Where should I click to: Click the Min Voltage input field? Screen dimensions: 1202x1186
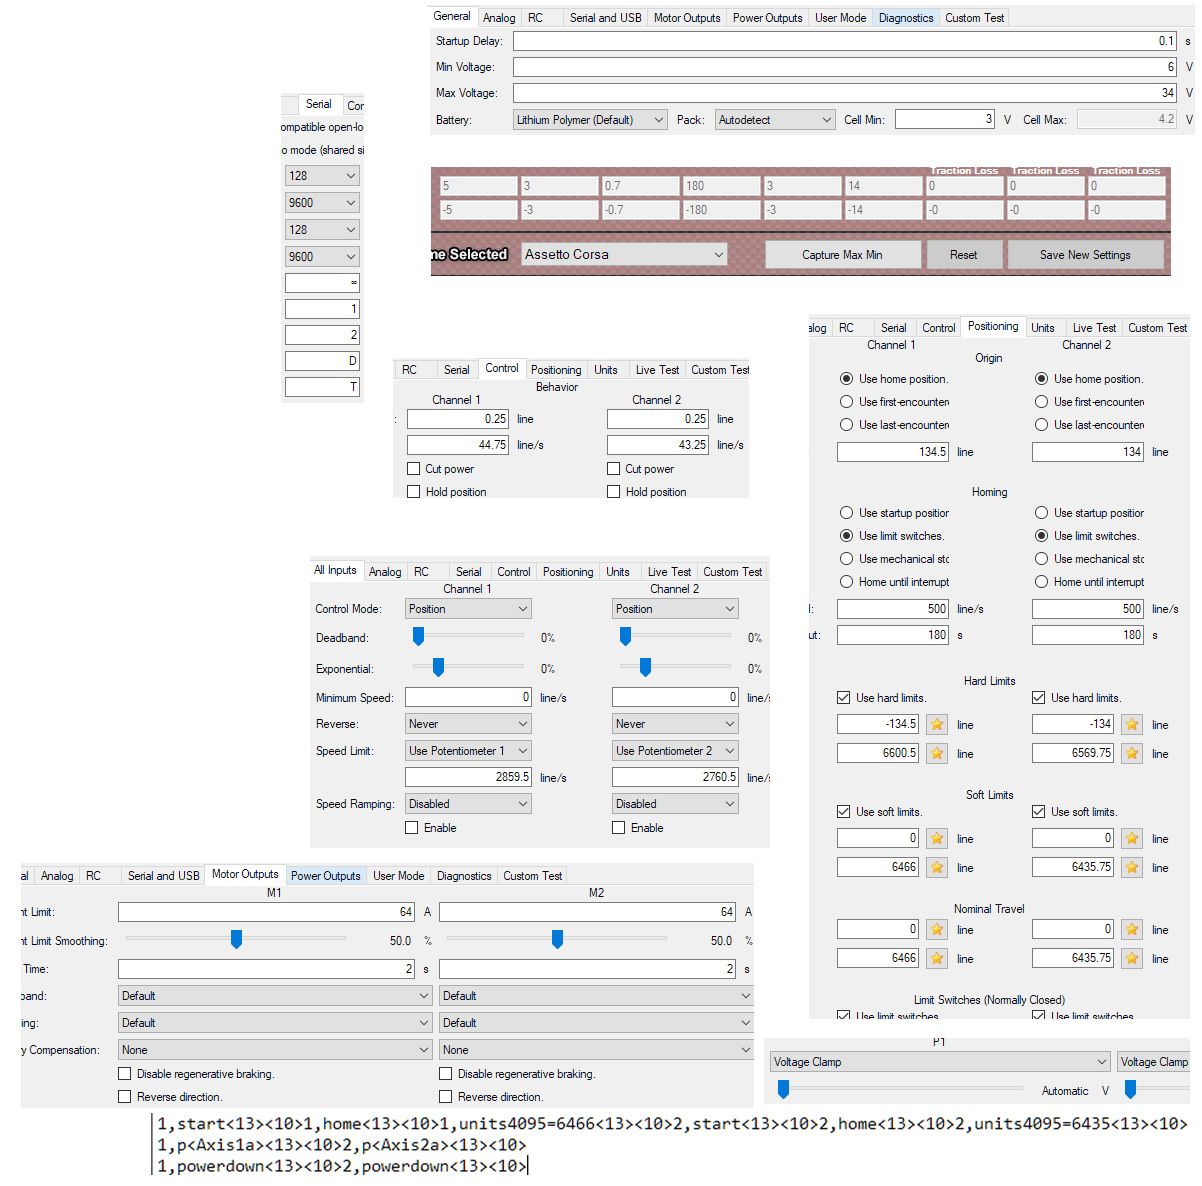(845, 67)
